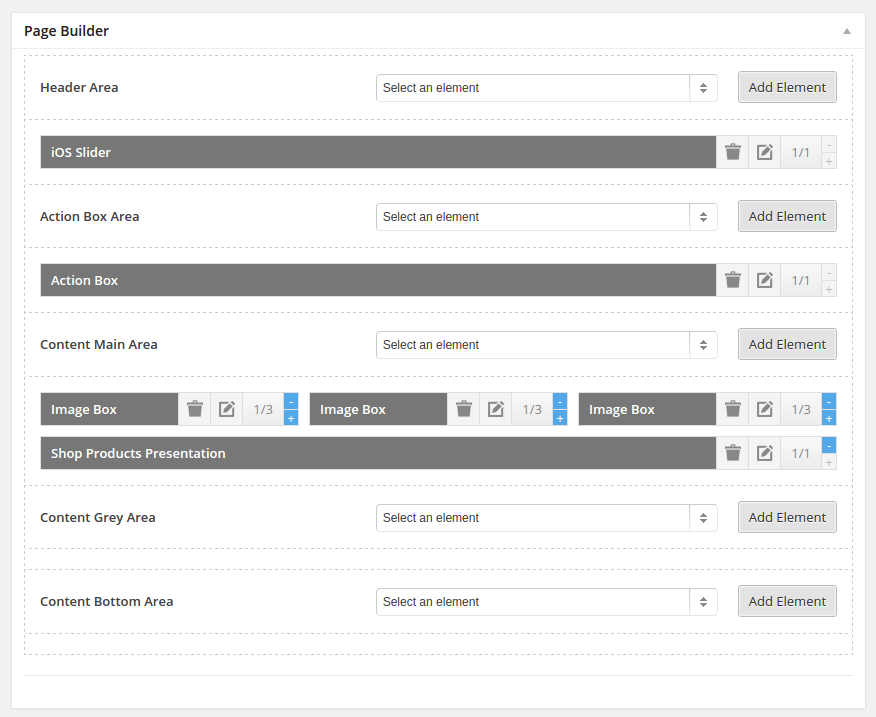Viewport: 876px width, 717px height.
Task: Edit the middle Image Box
Action: (496, 409)
